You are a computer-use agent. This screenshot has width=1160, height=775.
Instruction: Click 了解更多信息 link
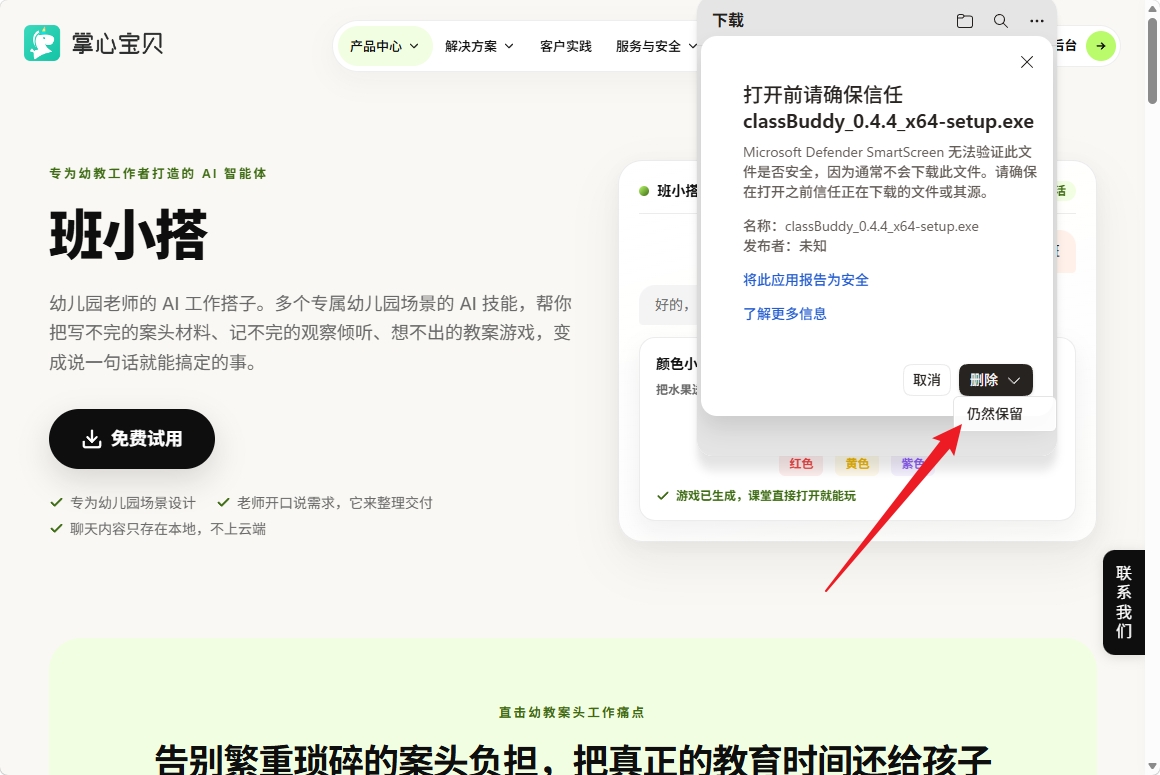coord(784,314)
